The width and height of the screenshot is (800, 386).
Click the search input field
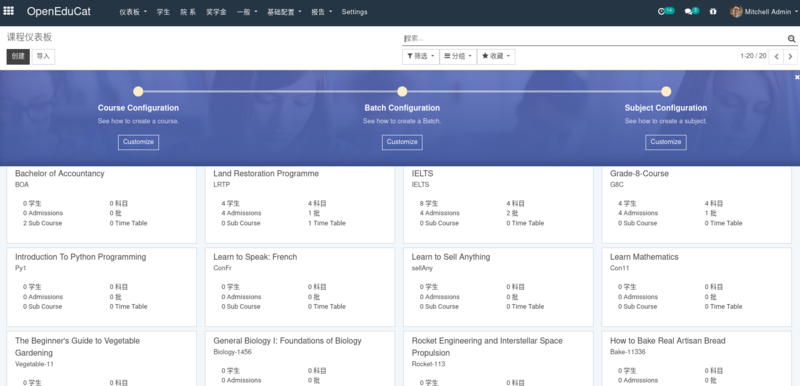coord(594,39)
